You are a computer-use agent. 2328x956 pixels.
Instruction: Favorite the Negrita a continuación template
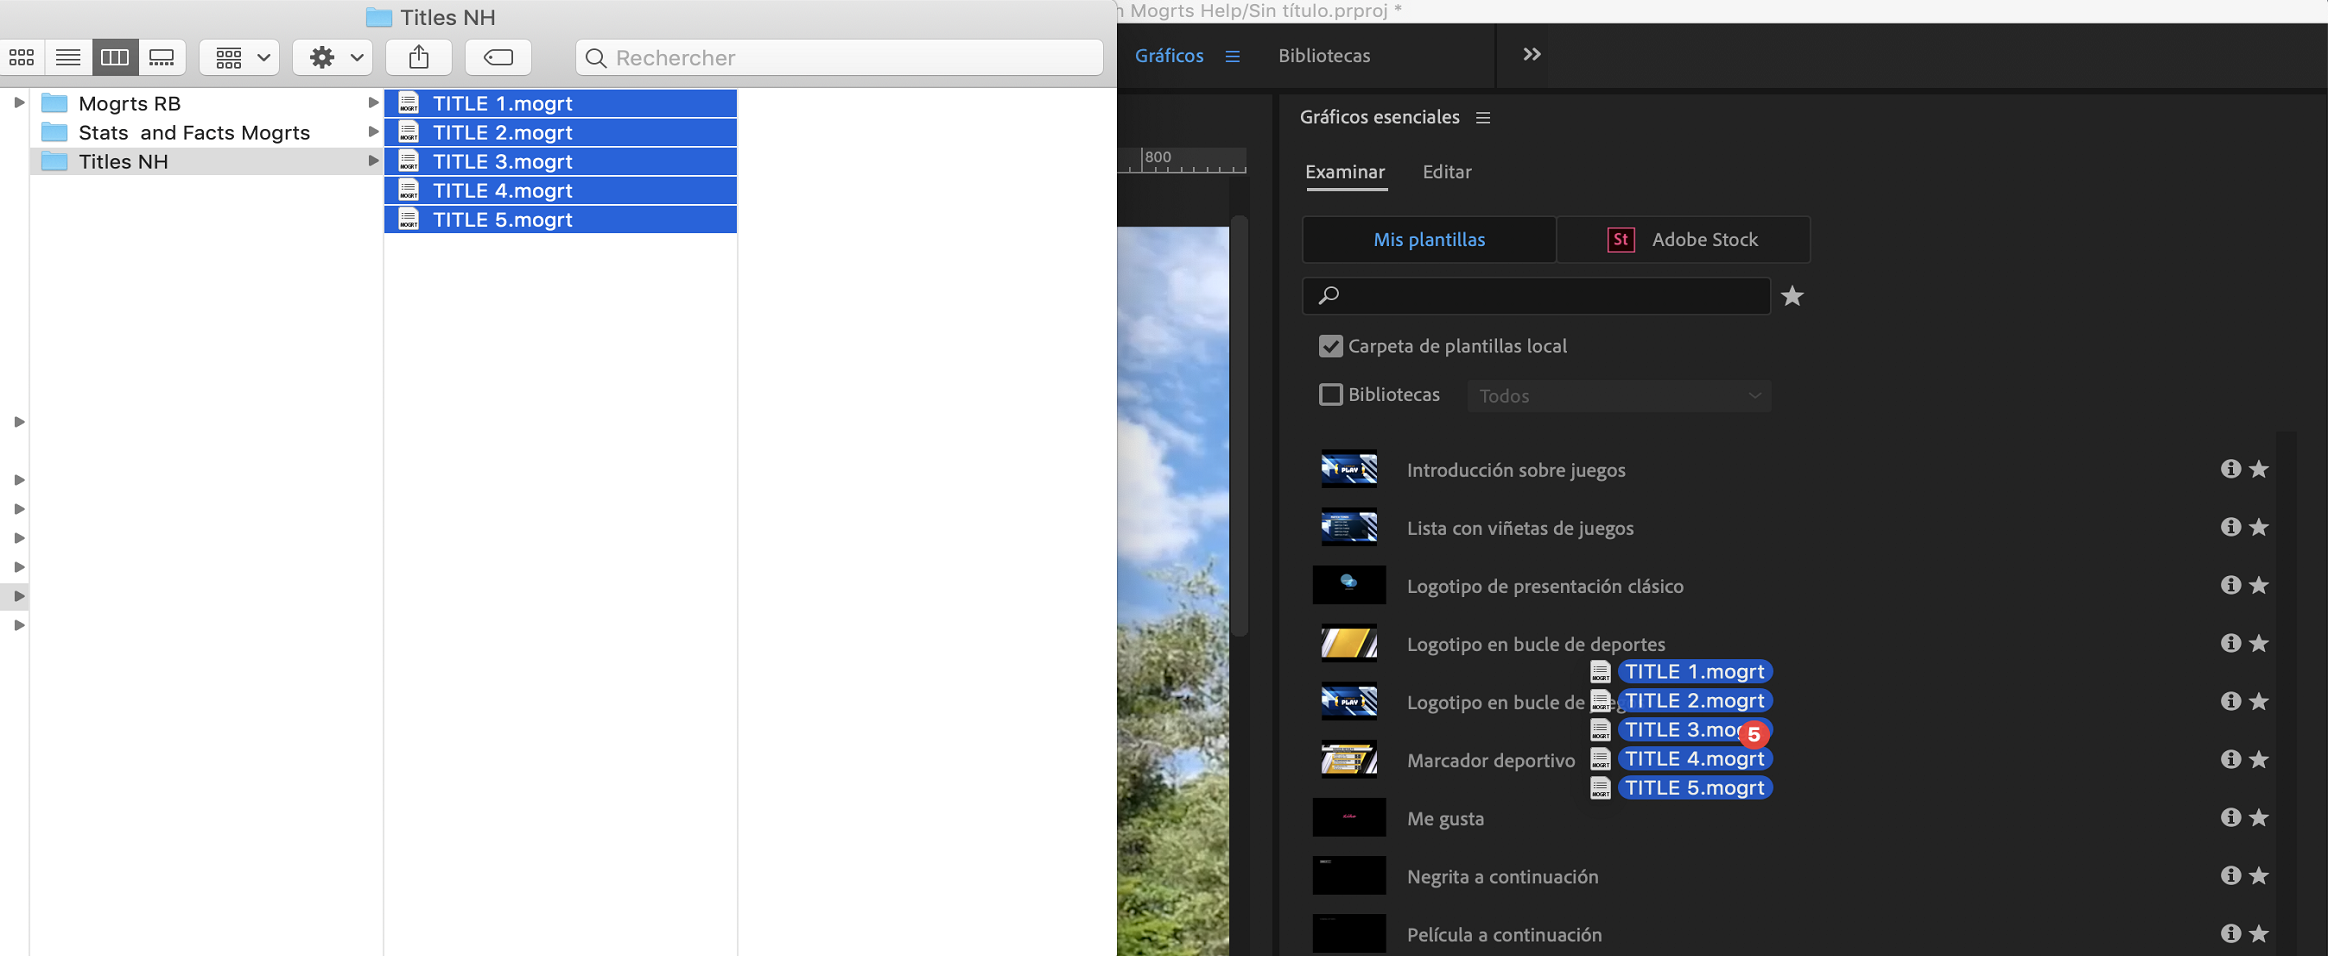(x=2259, y=875)
